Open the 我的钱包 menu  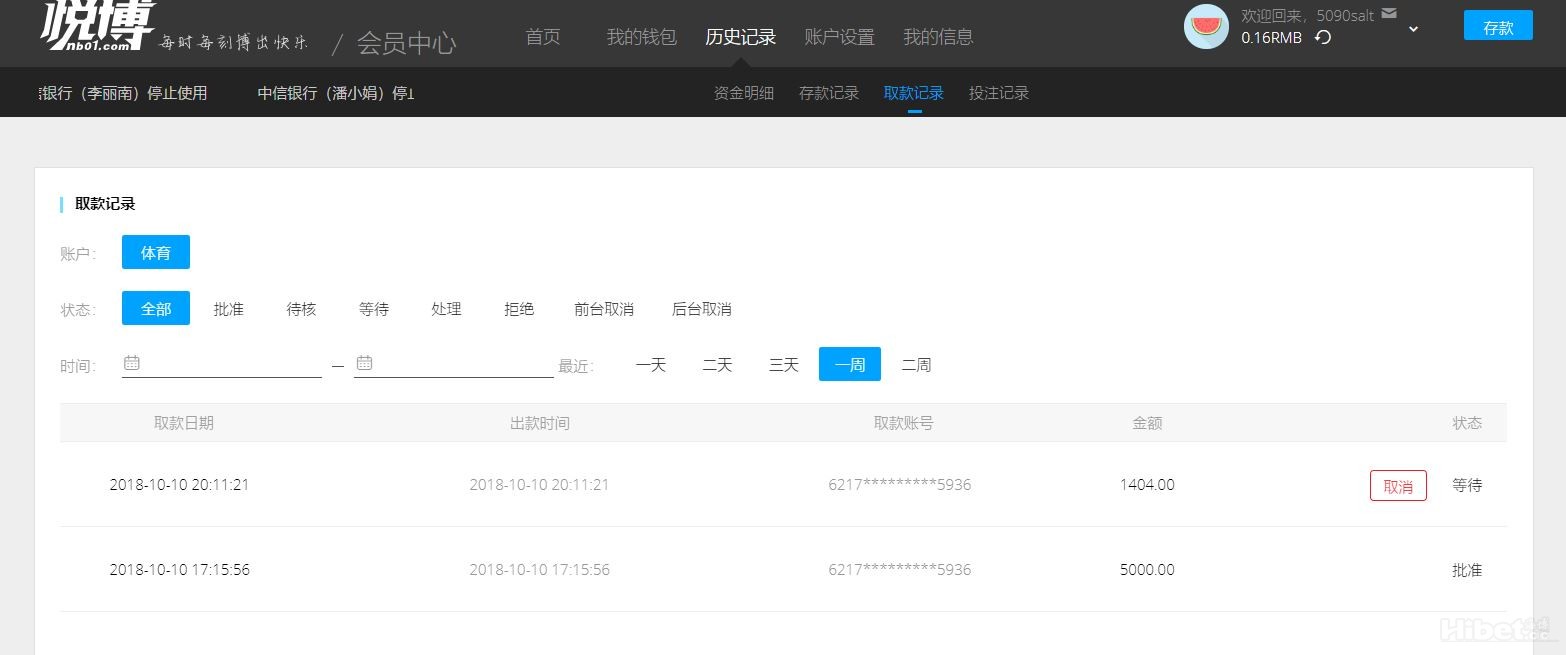click(x=641, y=37)
